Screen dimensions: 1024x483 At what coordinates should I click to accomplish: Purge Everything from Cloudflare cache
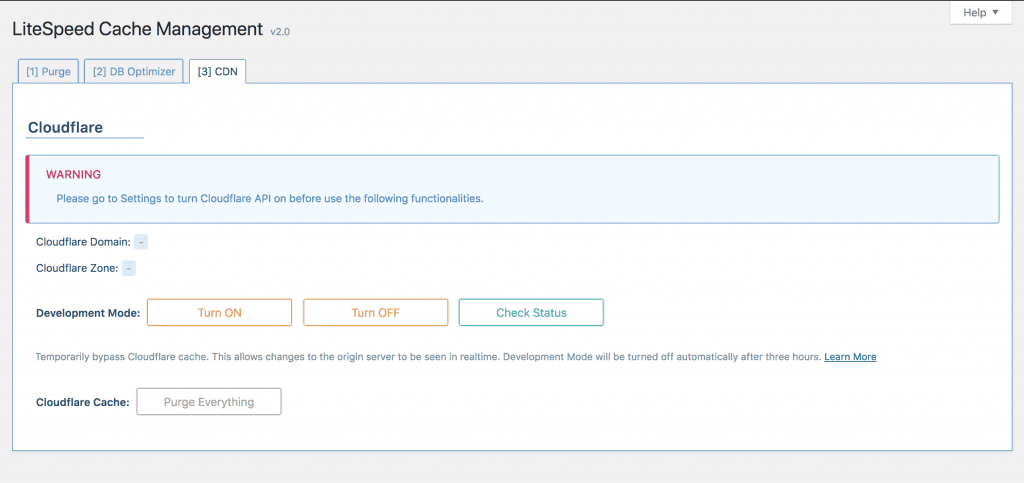coord(209,402)
